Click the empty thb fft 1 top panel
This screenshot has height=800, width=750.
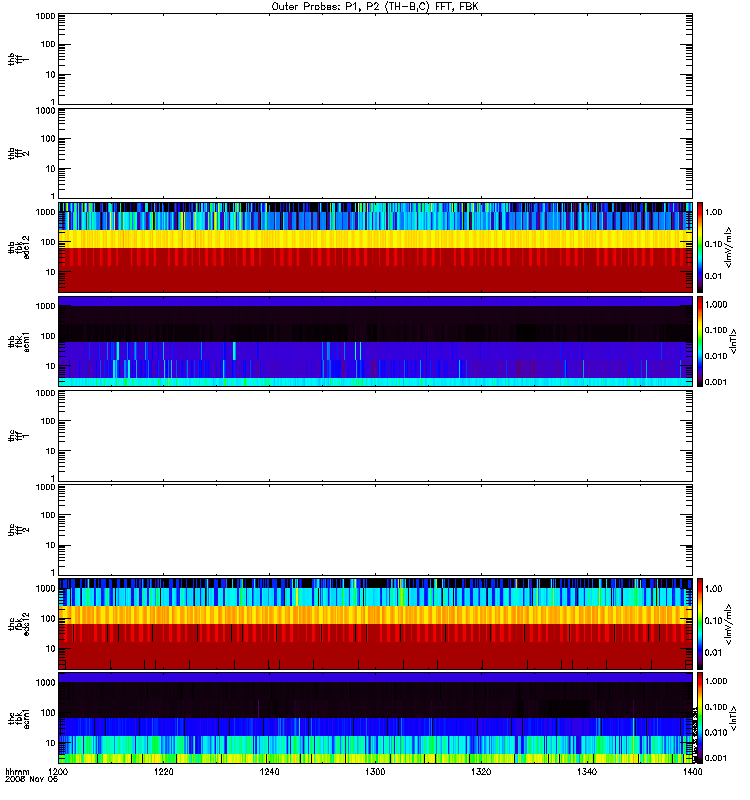[x=375, y=59]
